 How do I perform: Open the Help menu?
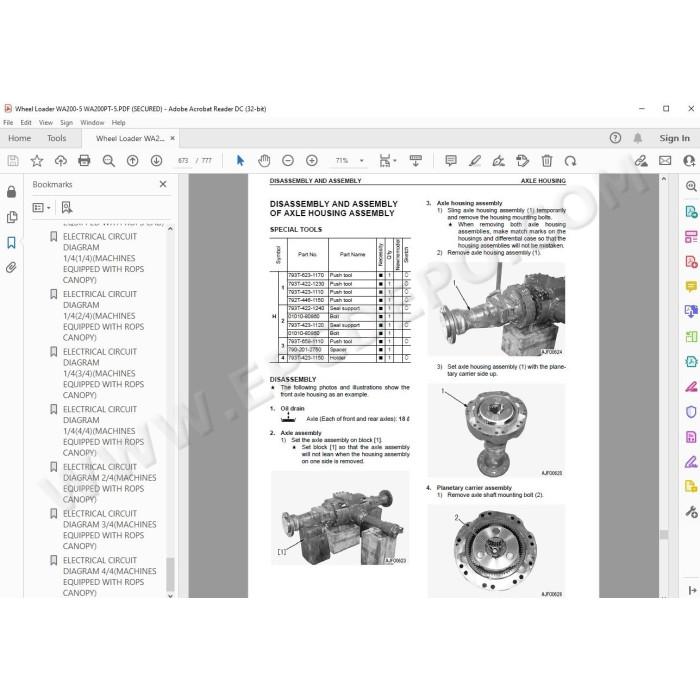(x=118, y=122)
